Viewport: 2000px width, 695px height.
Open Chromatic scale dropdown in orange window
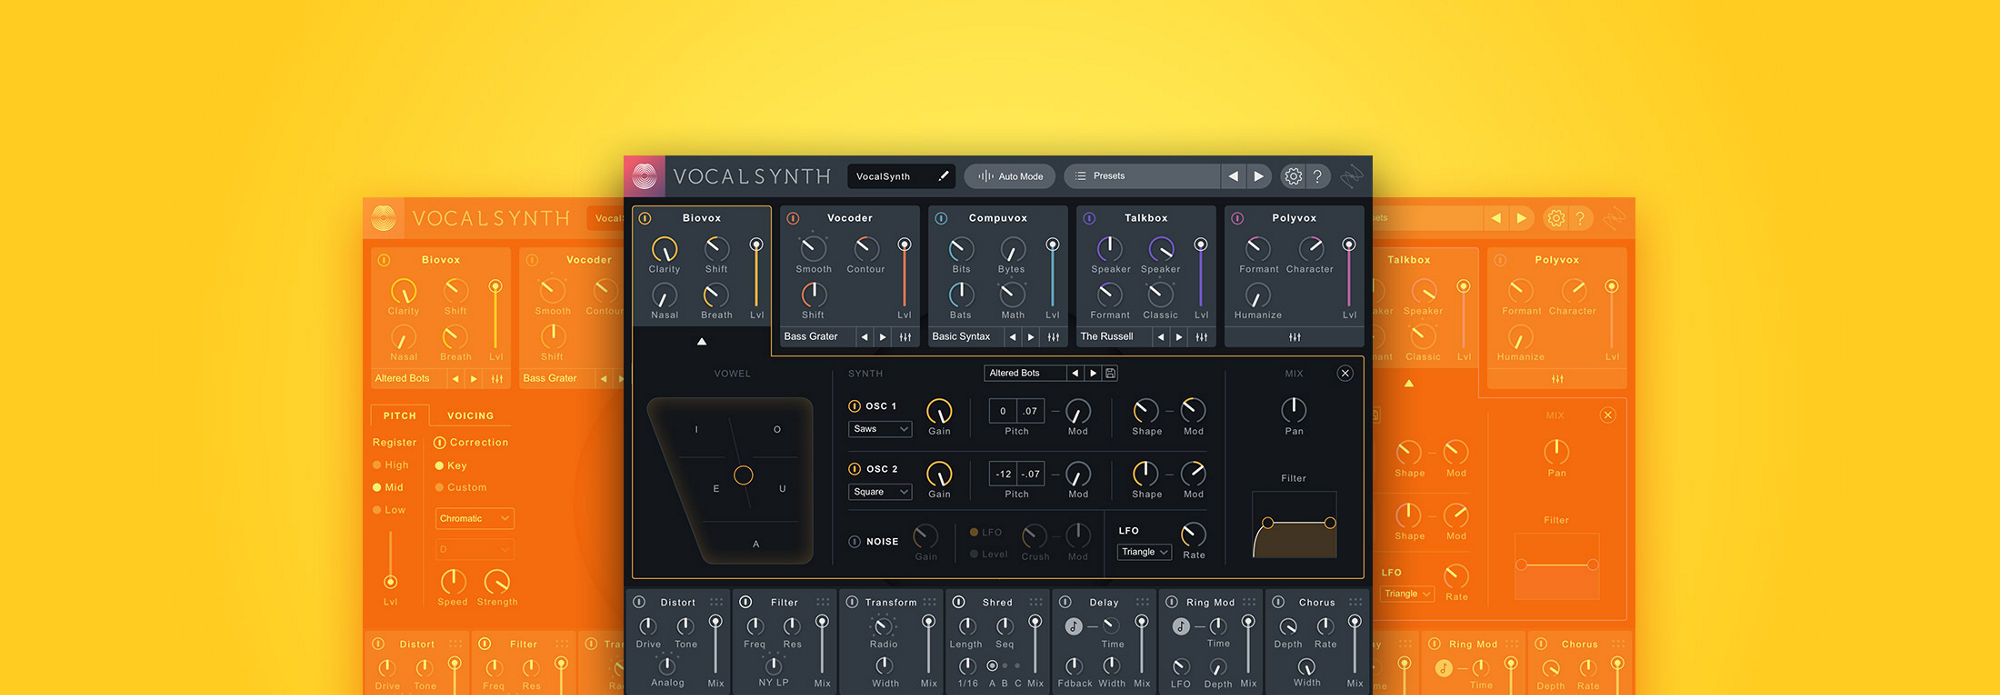point(475,518)
